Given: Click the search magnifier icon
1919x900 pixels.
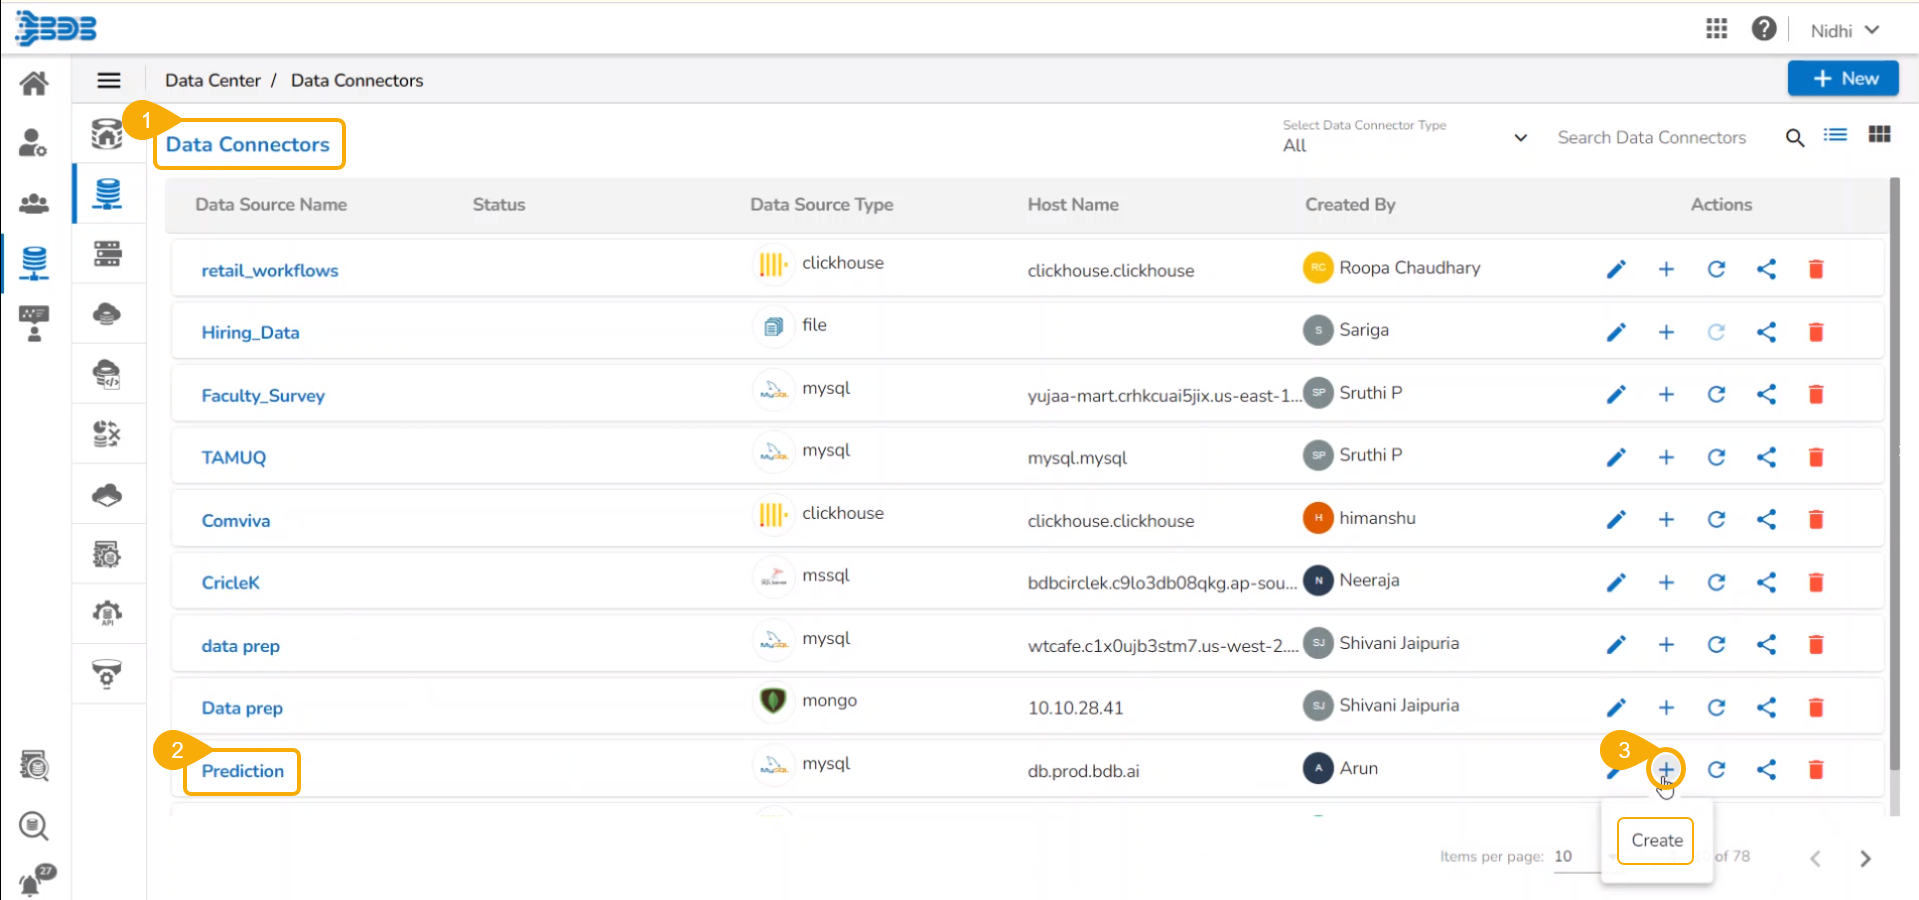Looking at the screenshot, I should [x=1795, y=138].
